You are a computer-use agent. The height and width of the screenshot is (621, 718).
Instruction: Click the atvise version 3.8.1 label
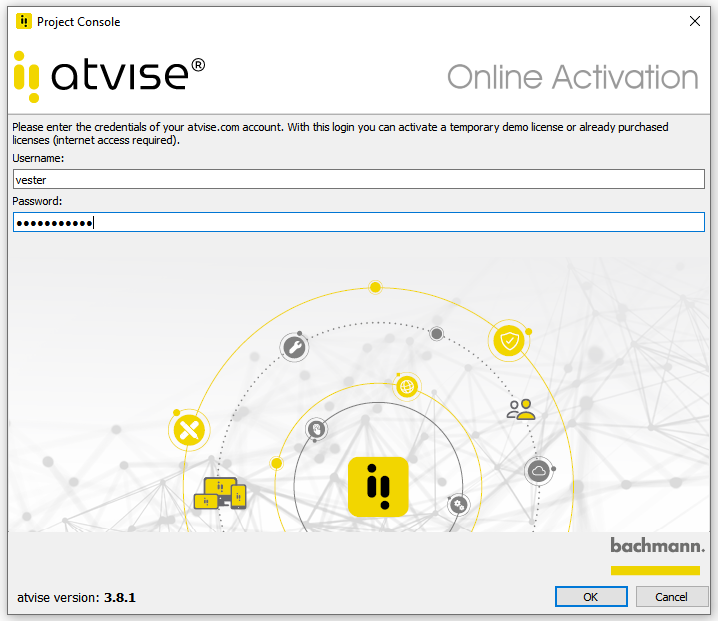[76, 598]
